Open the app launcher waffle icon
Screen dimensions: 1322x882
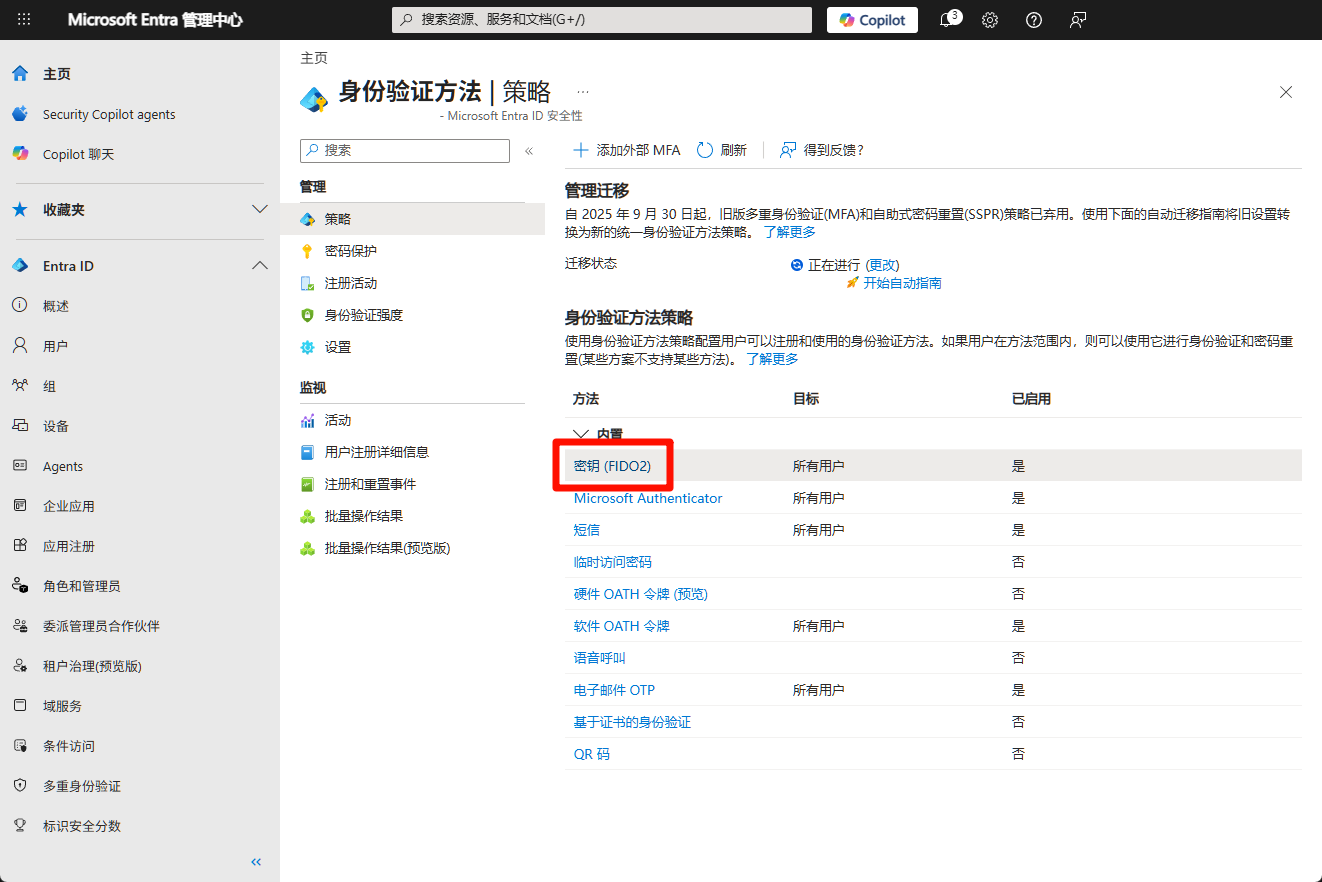pos(24,20)
